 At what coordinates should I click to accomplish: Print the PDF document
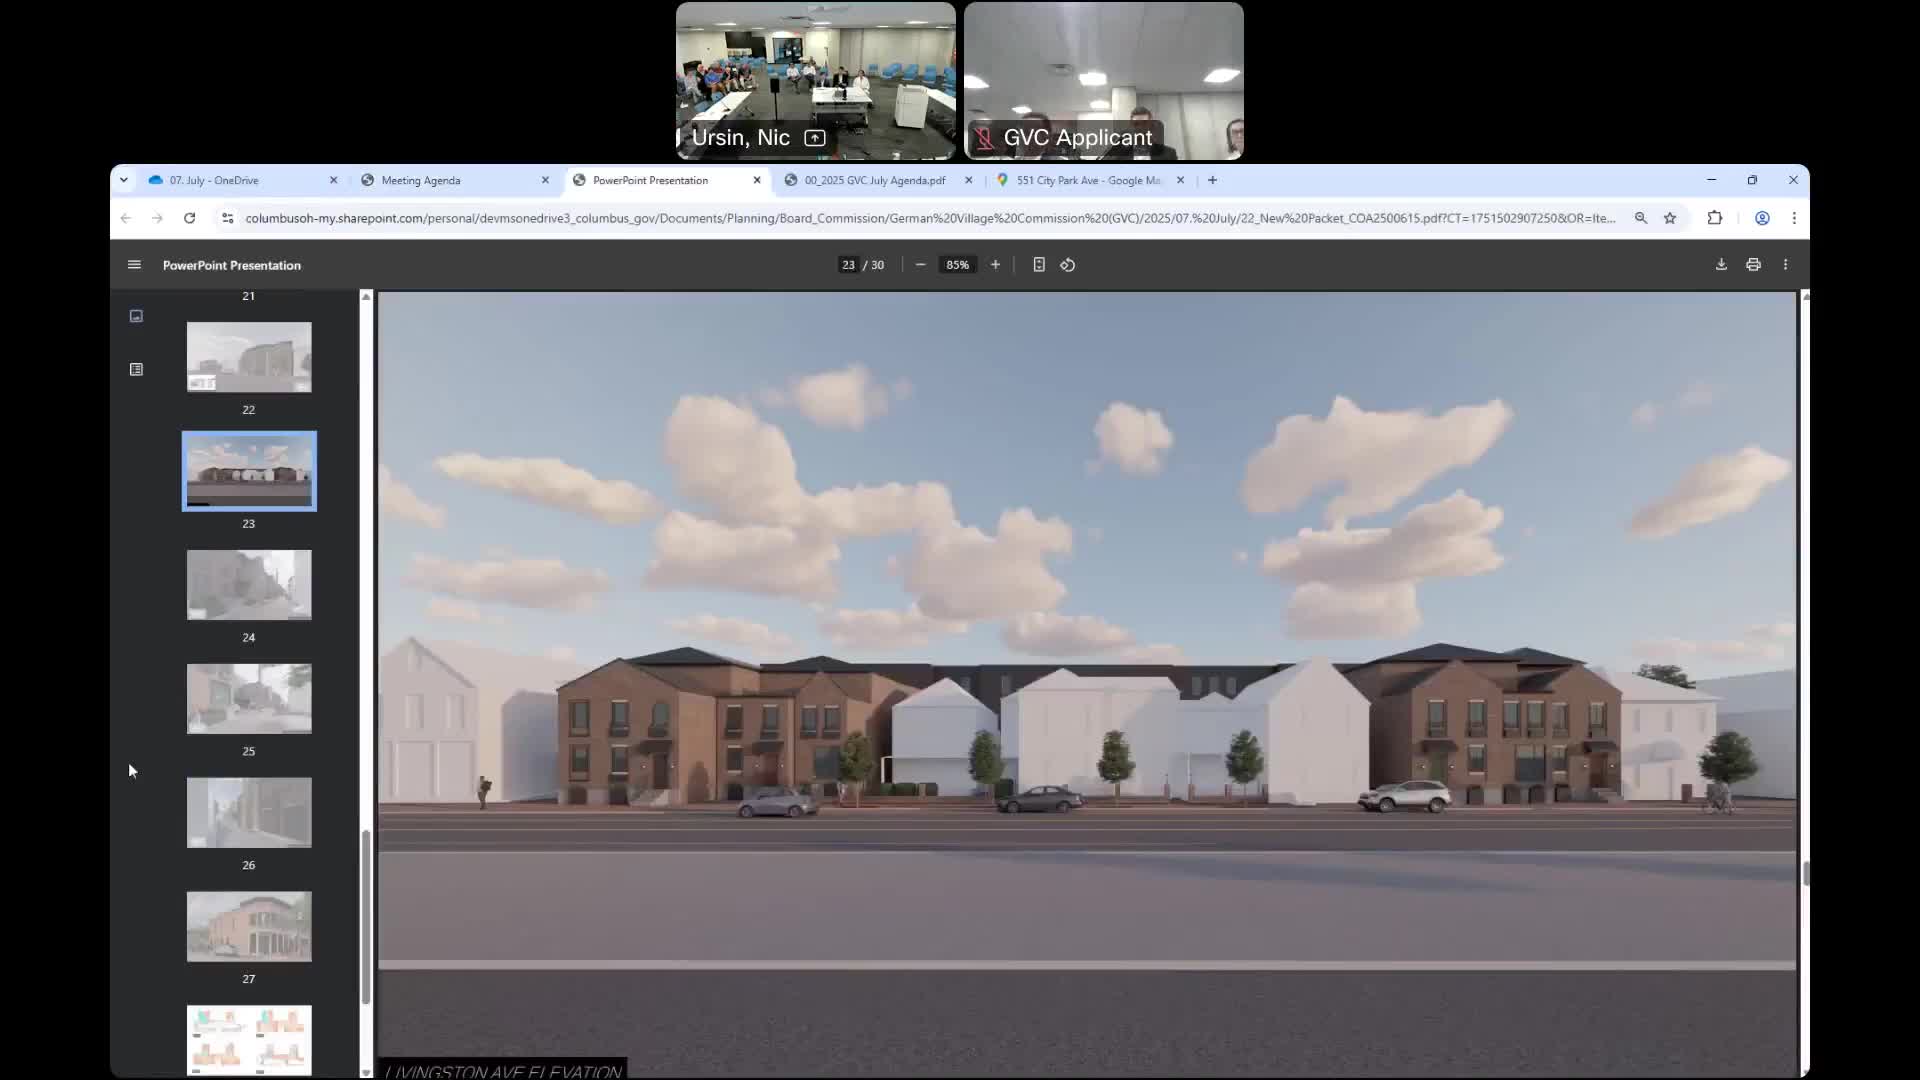click(x=1753, y=265)
